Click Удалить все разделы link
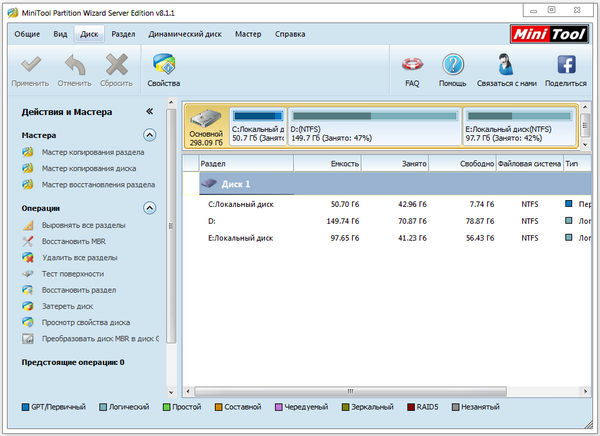 pyautogui.click(x=80, y=258)
